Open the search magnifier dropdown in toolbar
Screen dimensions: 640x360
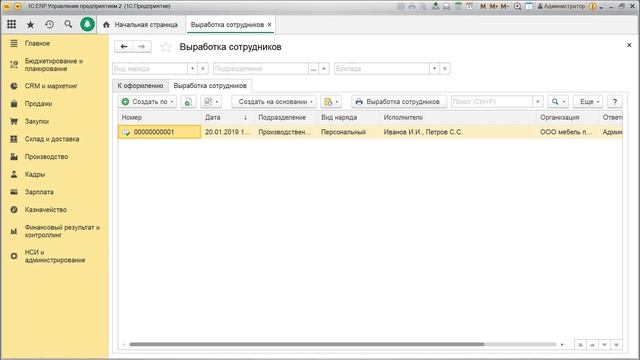[558, 102]
